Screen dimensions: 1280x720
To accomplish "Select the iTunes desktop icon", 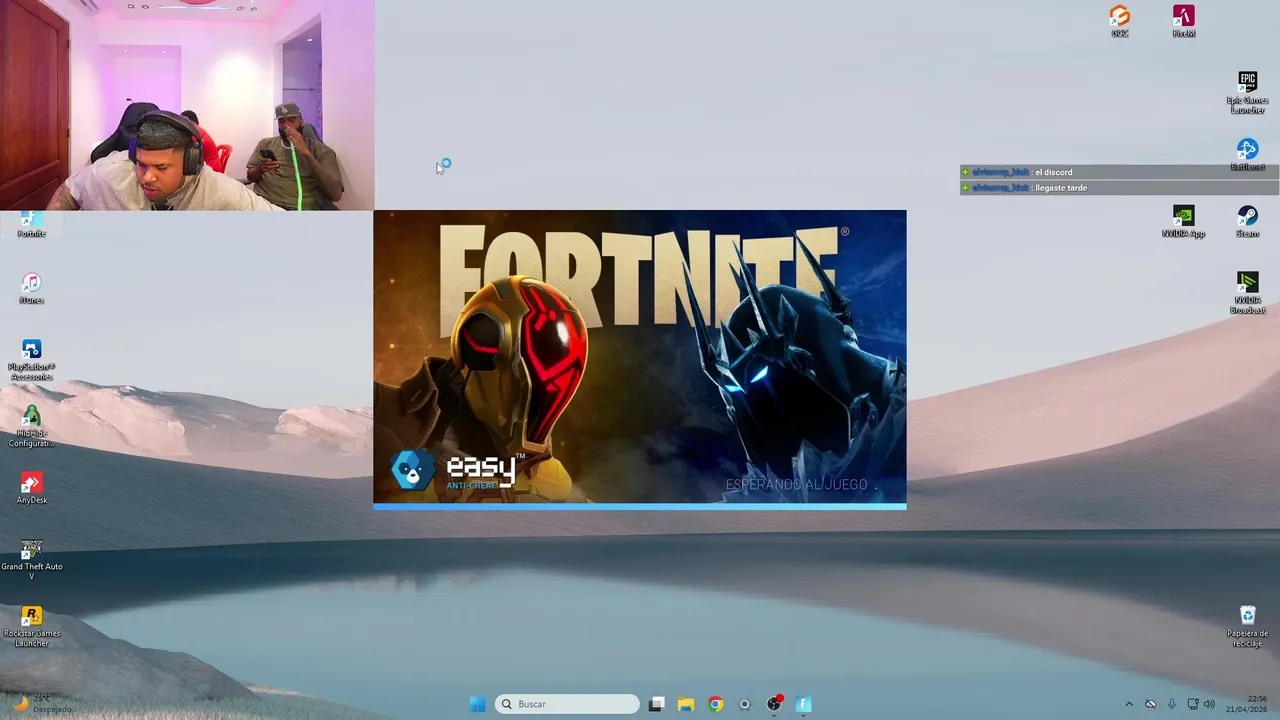I will [31, 288].
